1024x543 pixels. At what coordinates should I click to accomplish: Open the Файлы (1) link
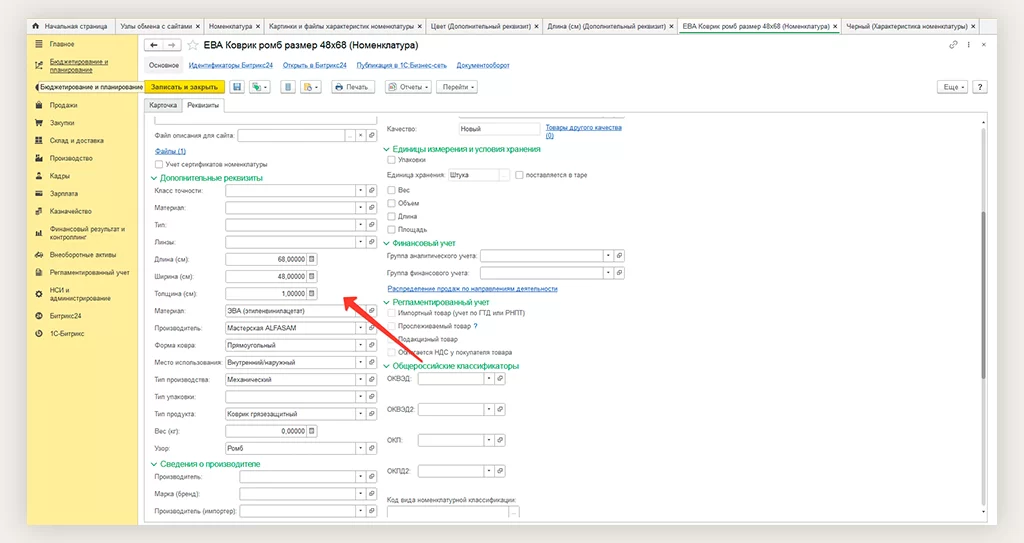(169, 150)
